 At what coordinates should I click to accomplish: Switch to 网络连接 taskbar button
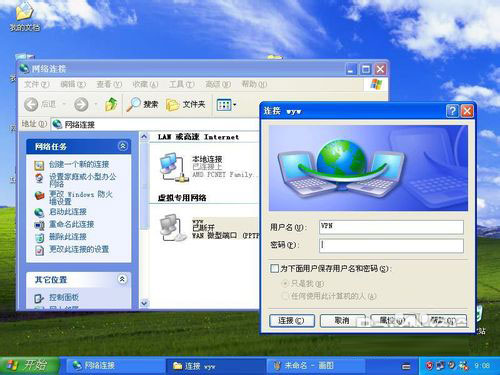tap(115, 366)
